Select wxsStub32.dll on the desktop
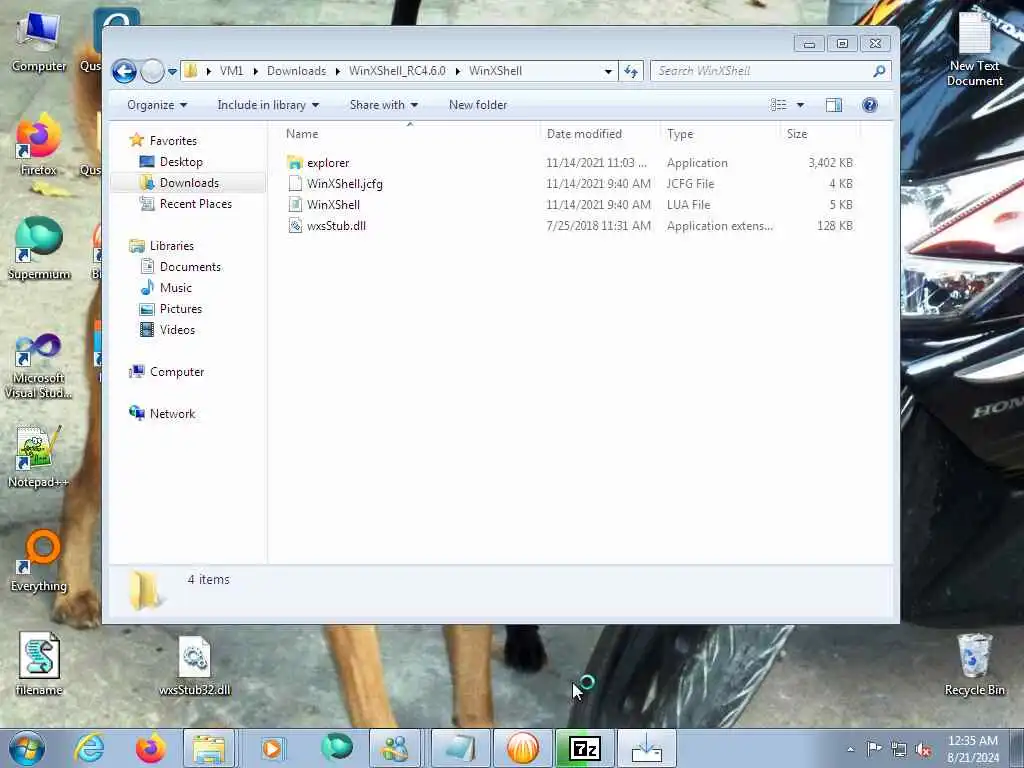This screenshot has width=1024, height=768. pos(195,665)
